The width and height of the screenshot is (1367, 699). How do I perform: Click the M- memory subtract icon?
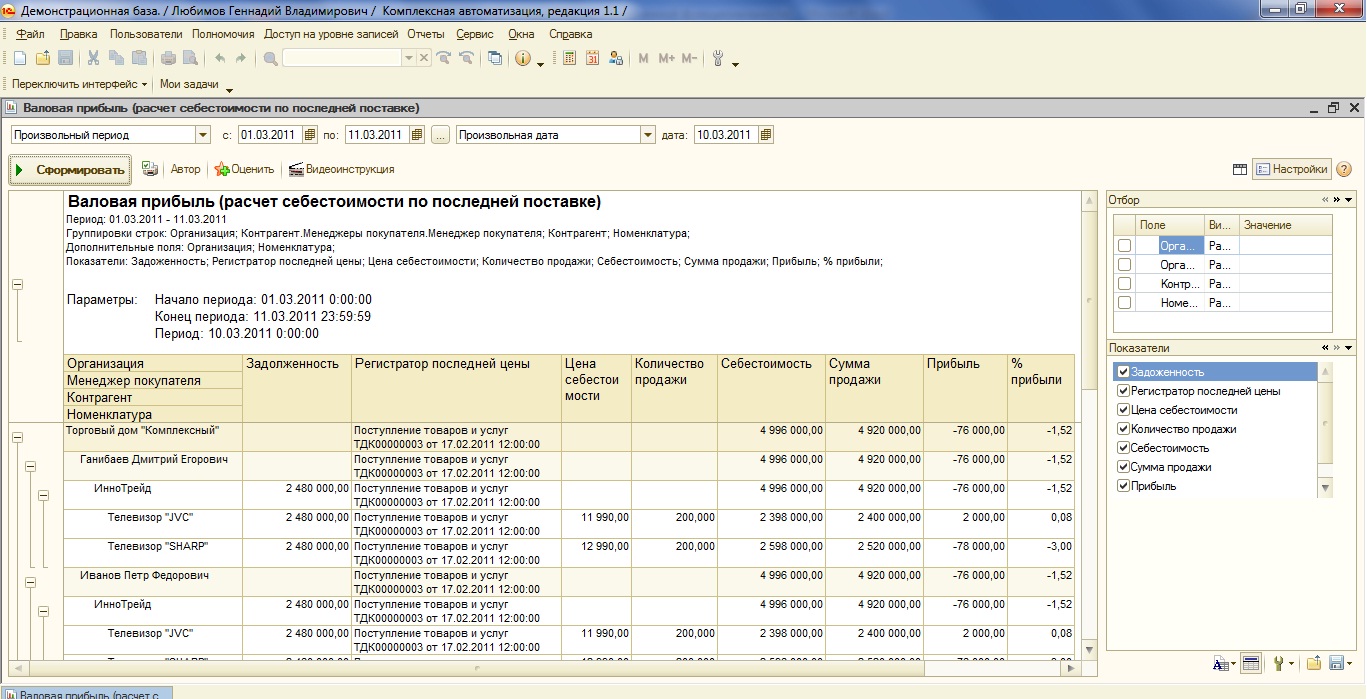[689, 59]
